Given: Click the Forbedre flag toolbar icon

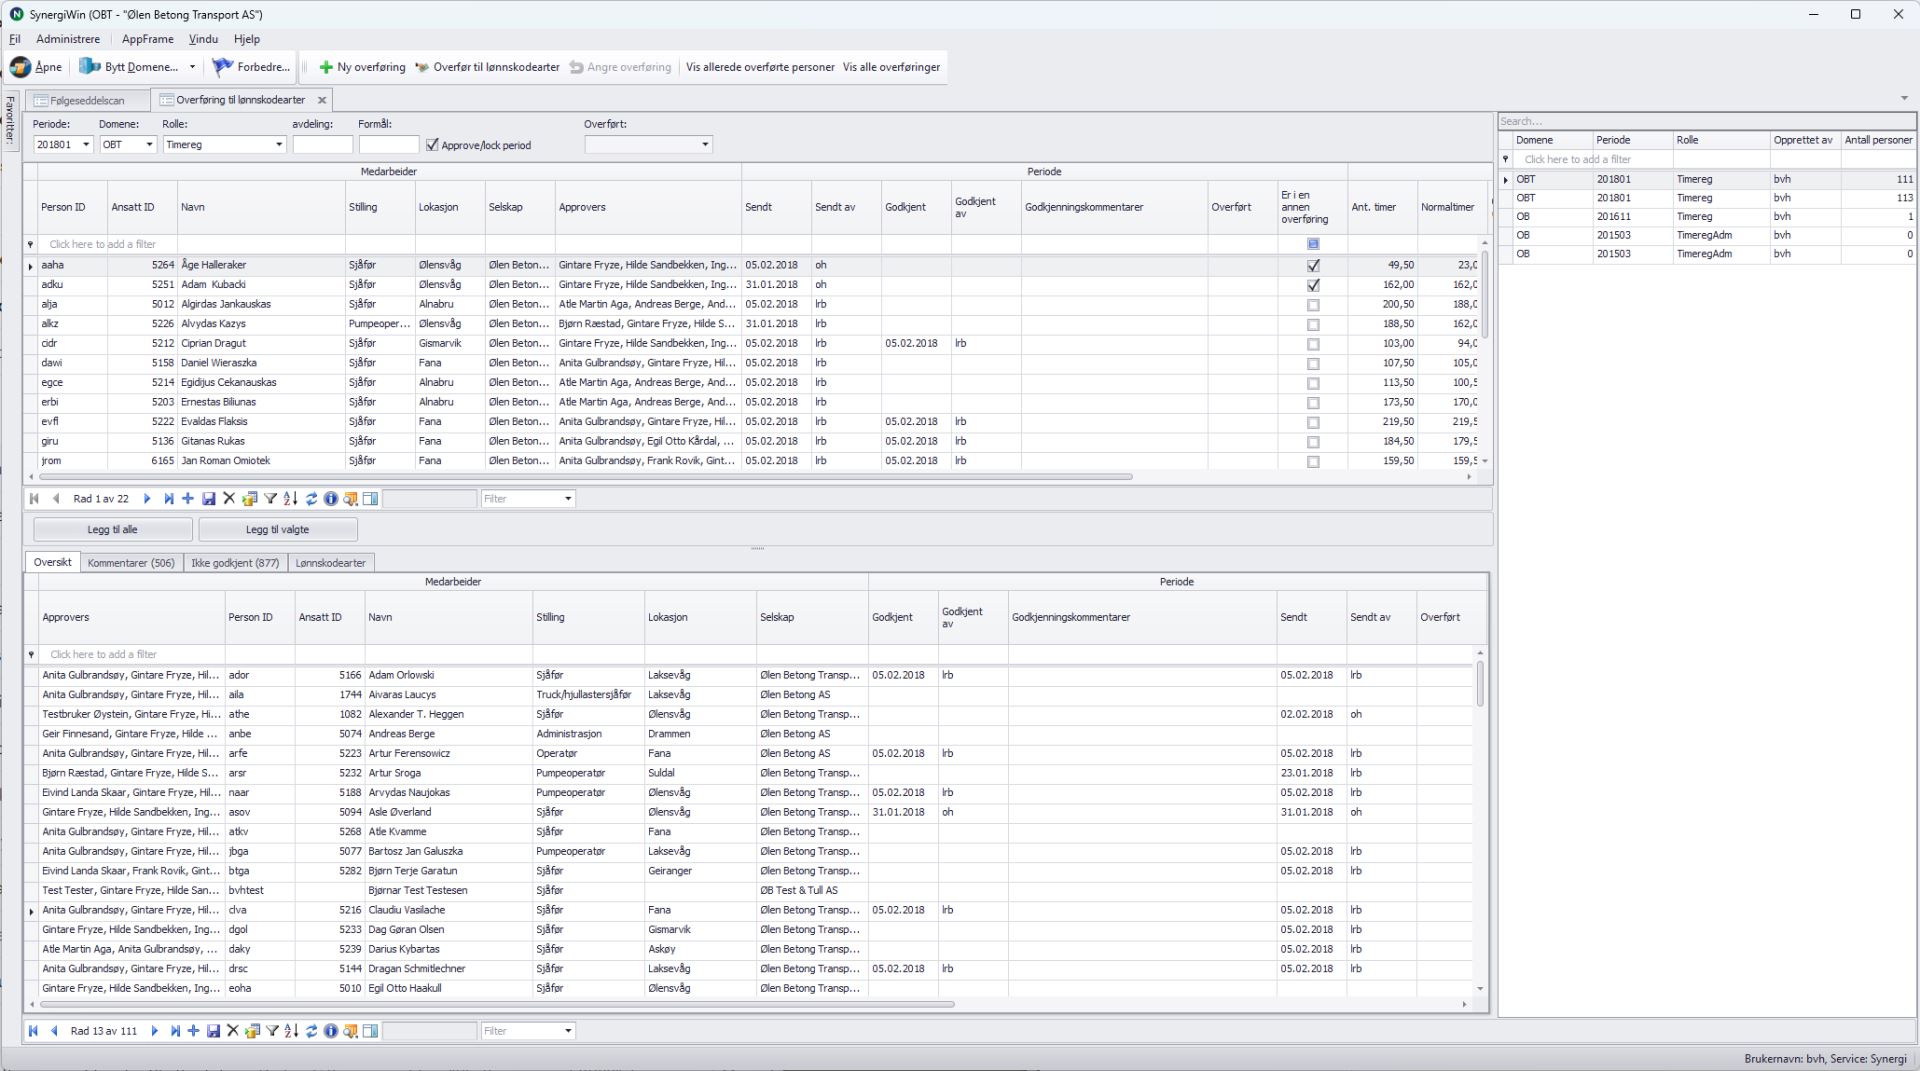Looking at the screenshot, I should point(223,67).
